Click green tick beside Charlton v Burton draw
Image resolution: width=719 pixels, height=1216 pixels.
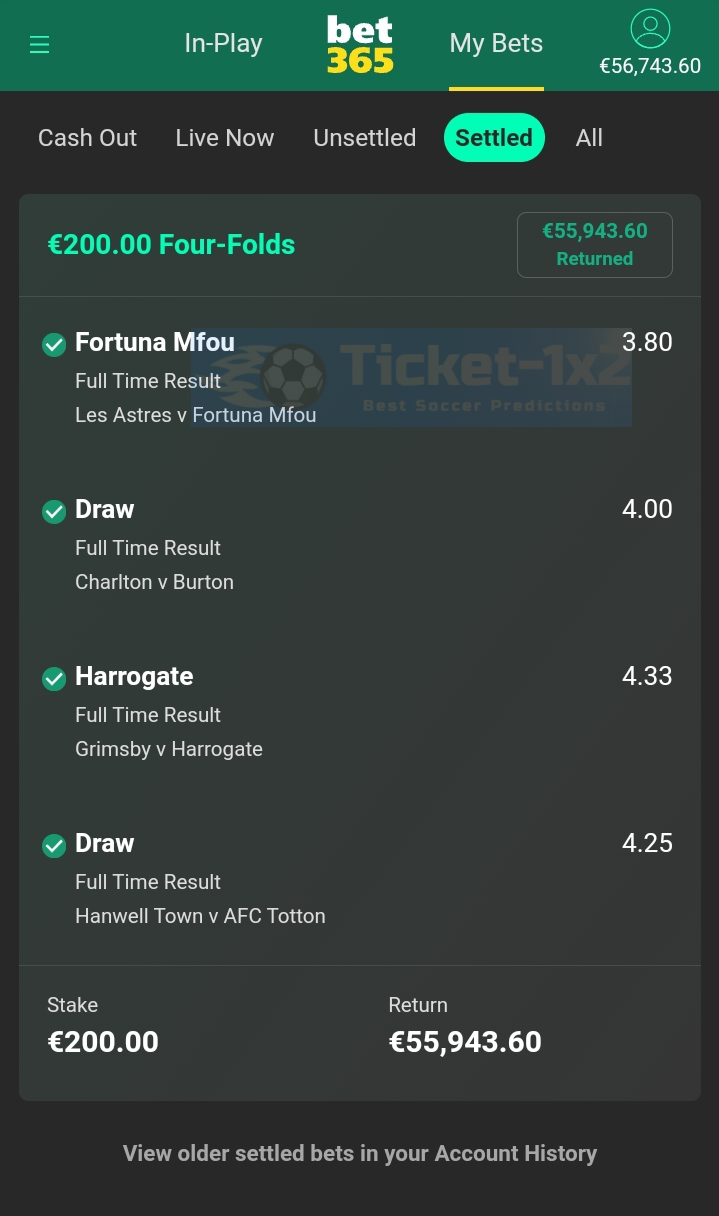[x=54, y=511]
